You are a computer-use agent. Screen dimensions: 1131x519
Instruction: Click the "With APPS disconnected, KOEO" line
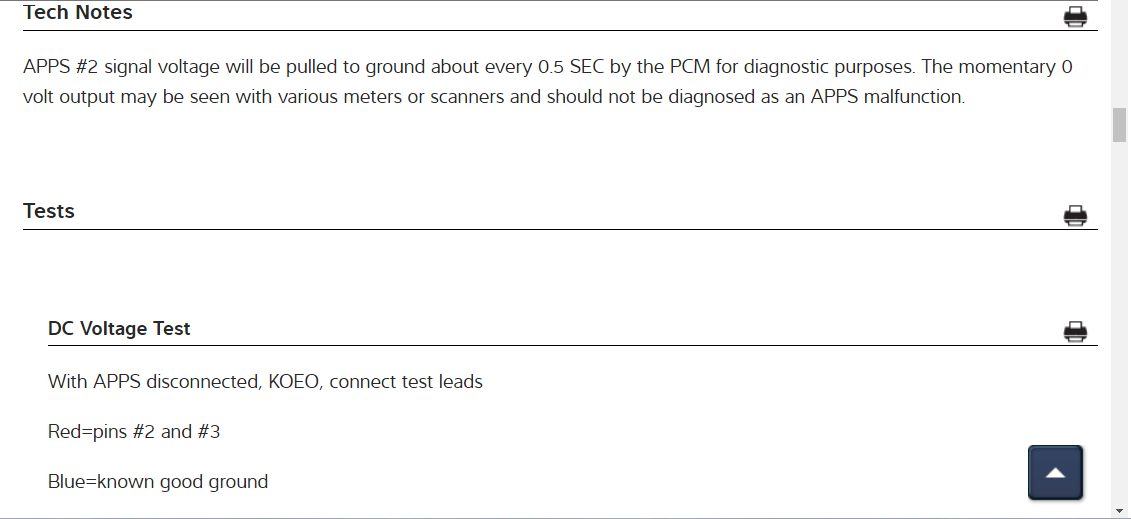[184, 381]
